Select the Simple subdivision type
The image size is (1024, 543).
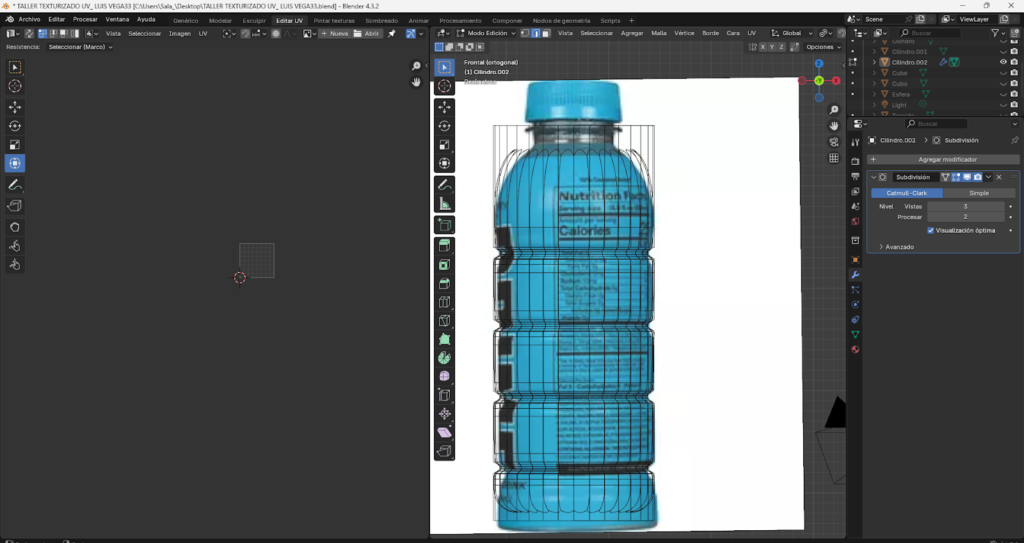tap(978, 193)
